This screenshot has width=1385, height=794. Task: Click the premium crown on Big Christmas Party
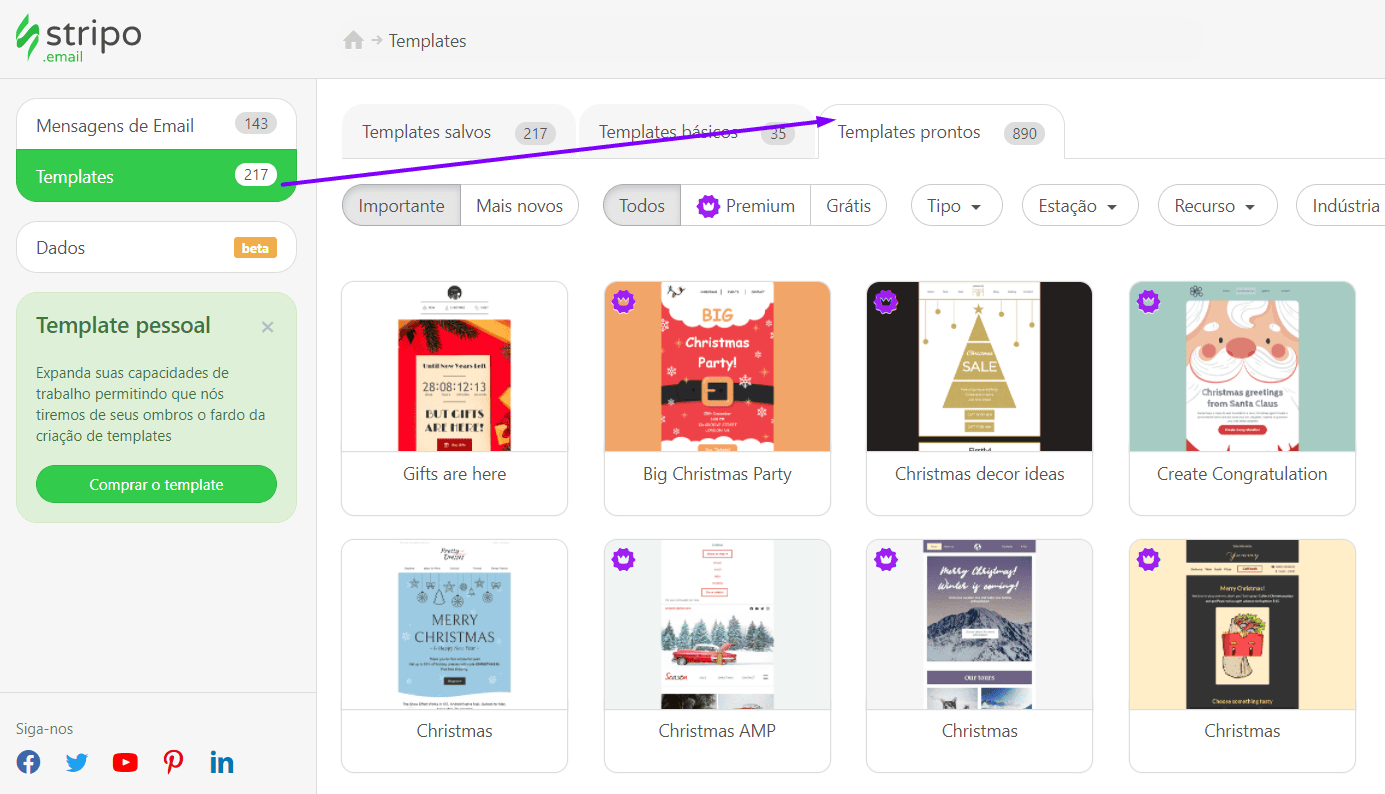[x=623, y=301]
